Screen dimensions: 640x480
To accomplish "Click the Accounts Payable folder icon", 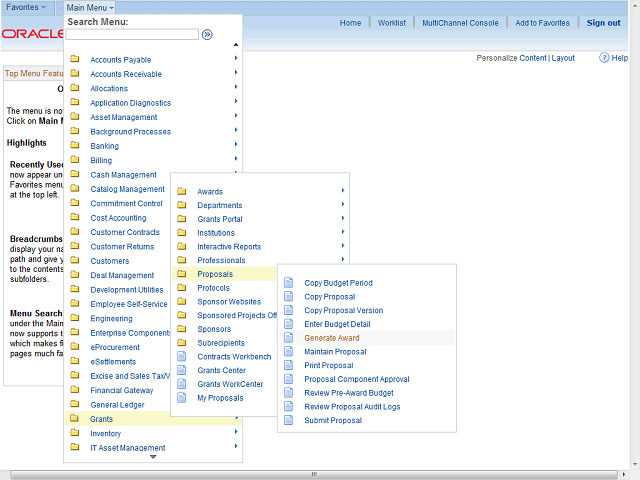I will [75, 60].
